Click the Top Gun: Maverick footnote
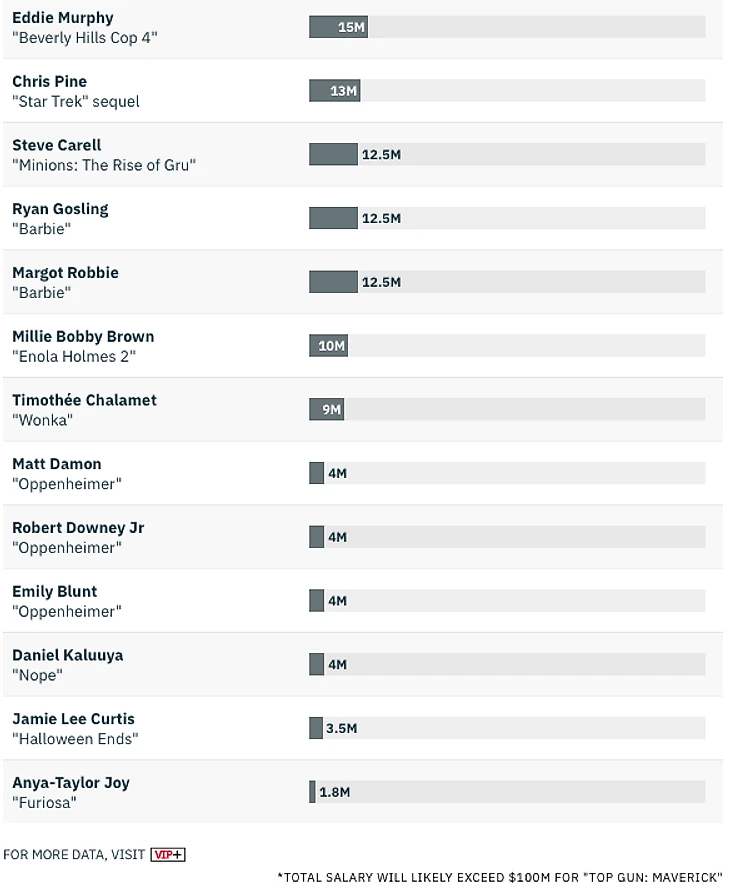Viewport: 730px width, 896px height. tap(499, 877)
